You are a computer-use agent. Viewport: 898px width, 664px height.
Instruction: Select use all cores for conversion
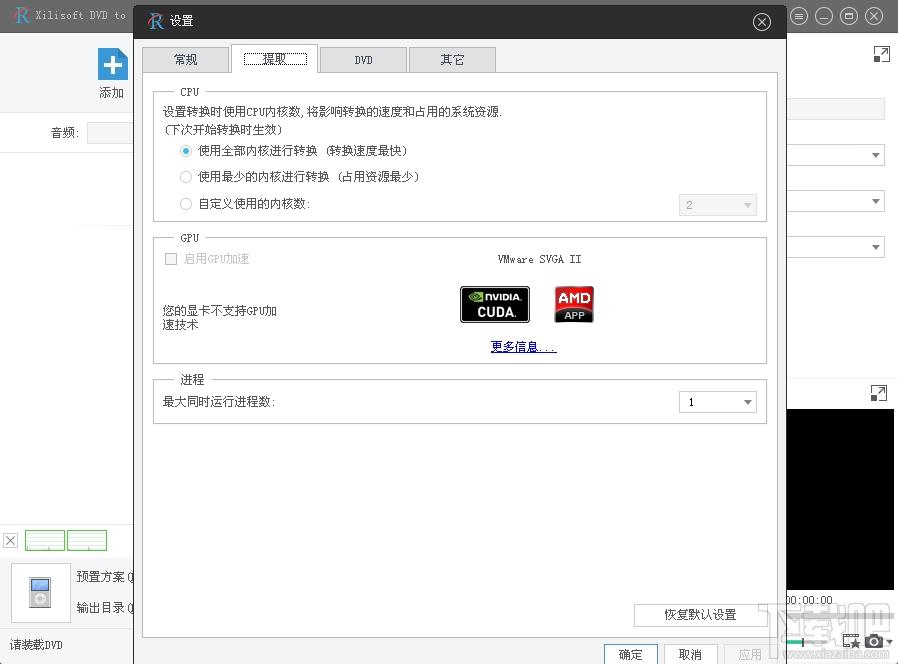[x=186, y=151]
